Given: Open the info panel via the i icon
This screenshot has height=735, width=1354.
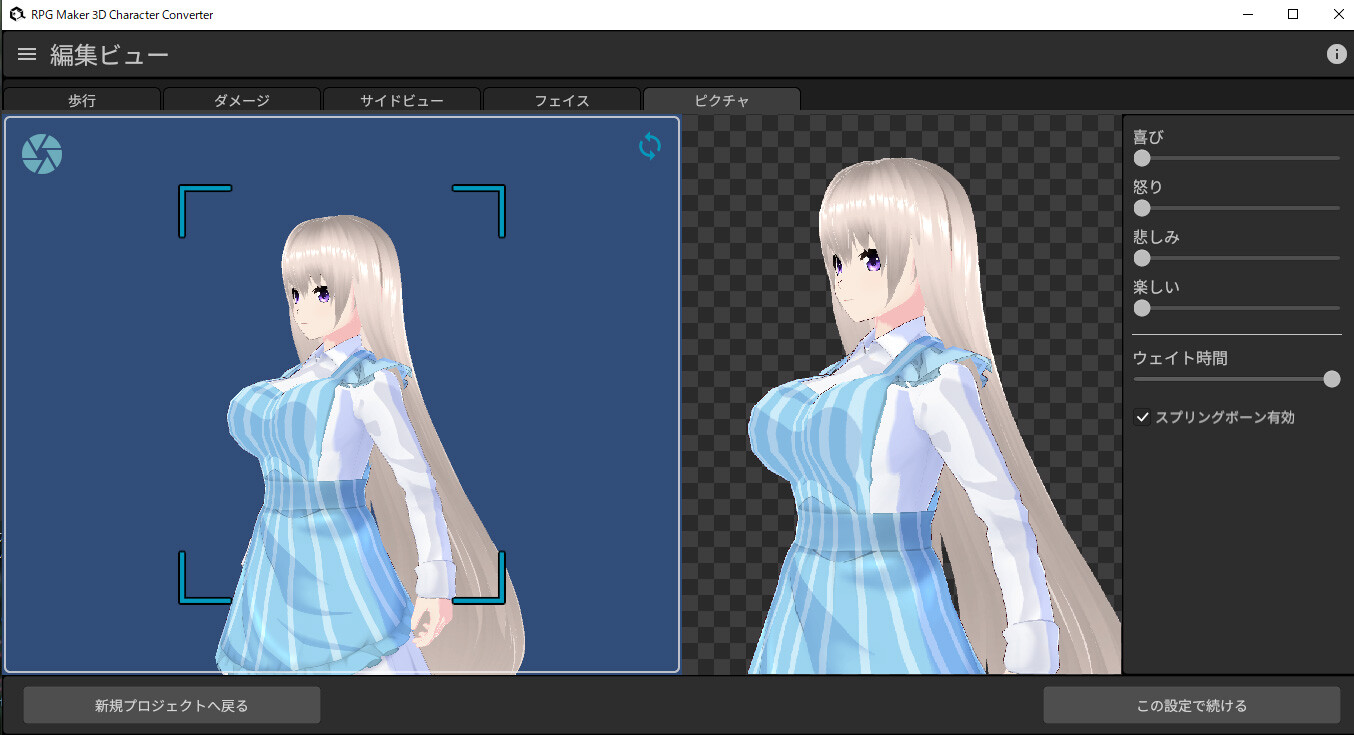Looking at the screenshot, I should pos(1336,54).
